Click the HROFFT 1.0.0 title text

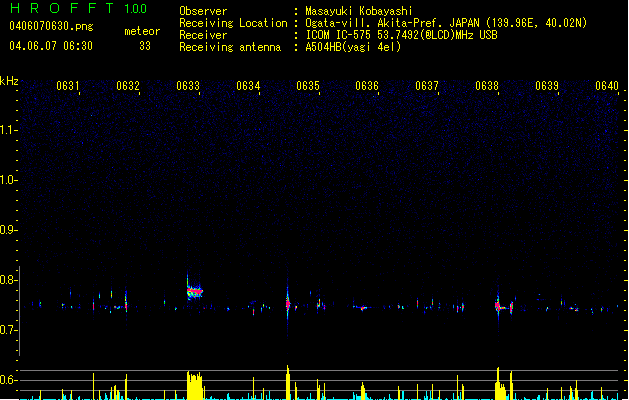(79, 8)
